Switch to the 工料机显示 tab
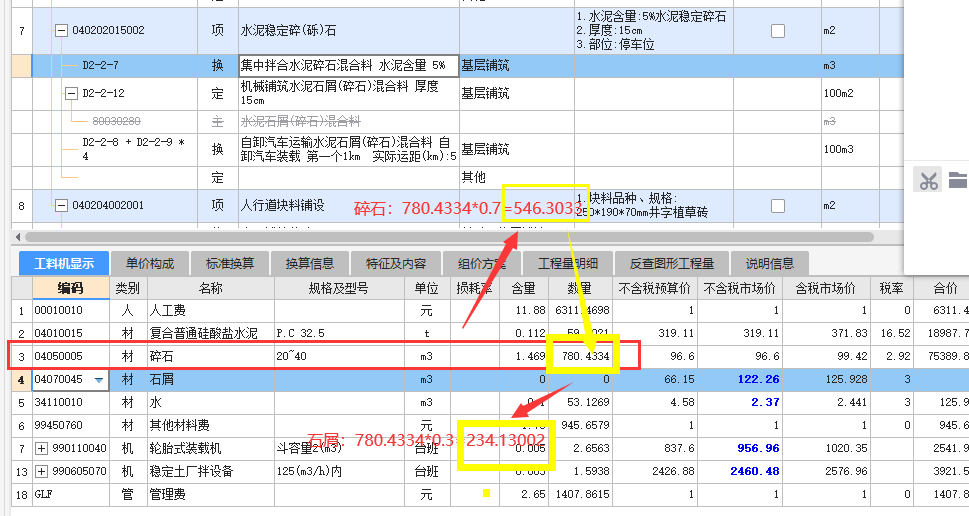This screenshot has height=516, width=969. click(x=64, y=263)
